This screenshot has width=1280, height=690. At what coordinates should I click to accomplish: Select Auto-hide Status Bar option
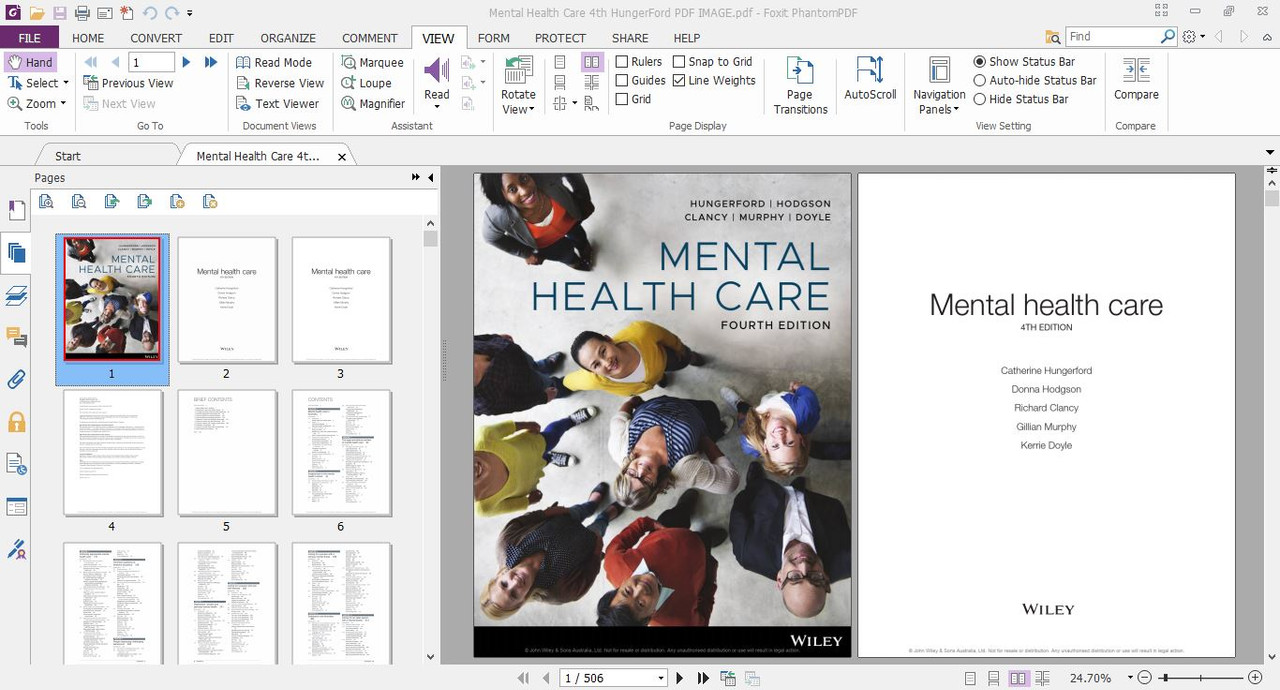(979, 81)
